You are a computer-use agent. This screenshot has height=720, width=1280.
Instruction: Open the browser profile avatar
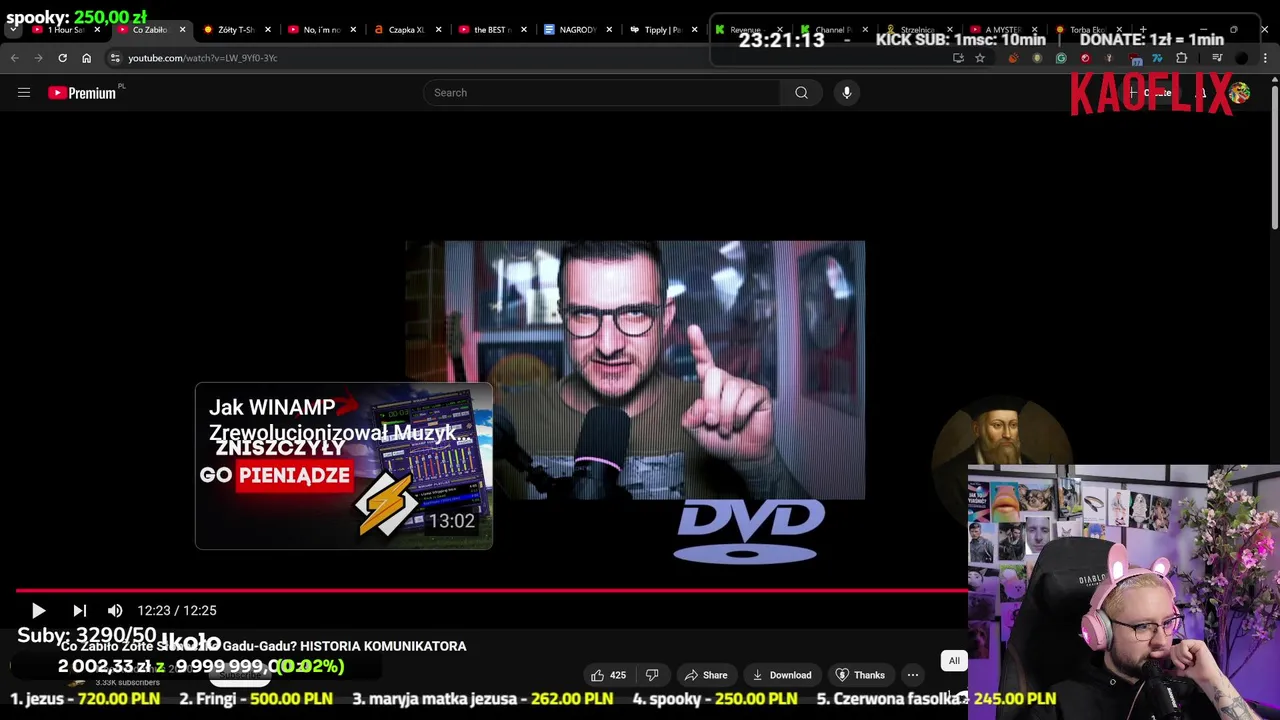point(1241,58)
